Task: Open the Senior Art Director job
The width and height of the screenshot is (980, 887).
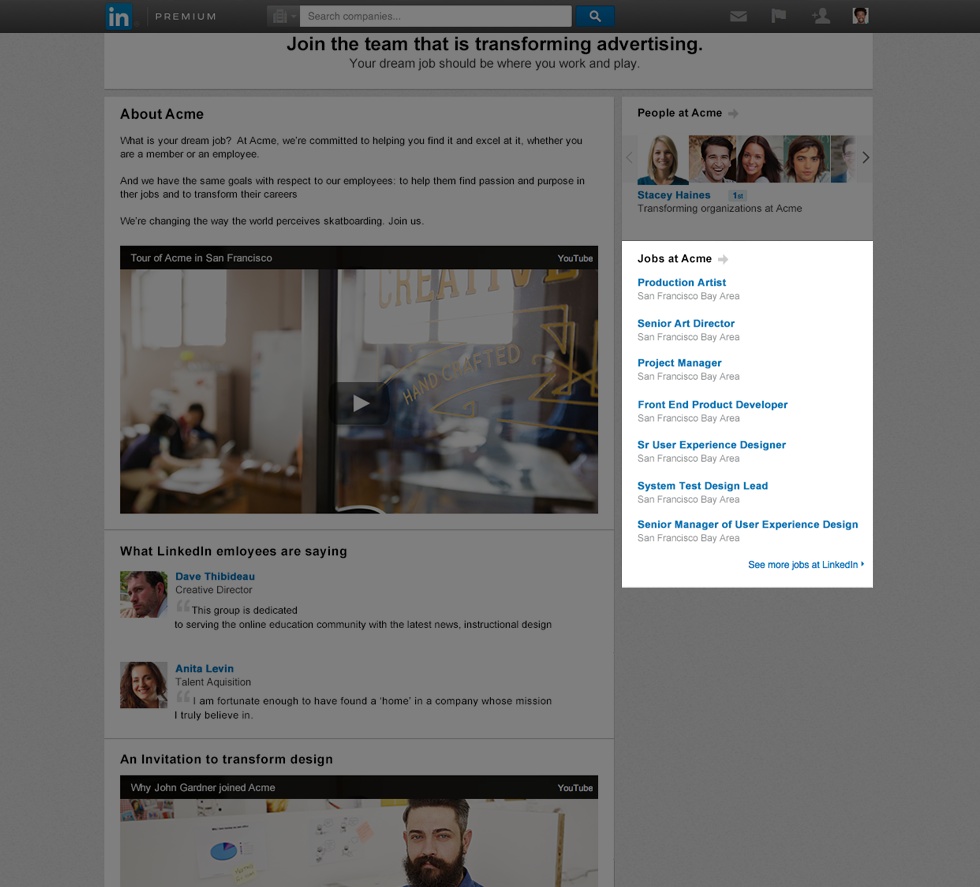Action: (686, 323)
